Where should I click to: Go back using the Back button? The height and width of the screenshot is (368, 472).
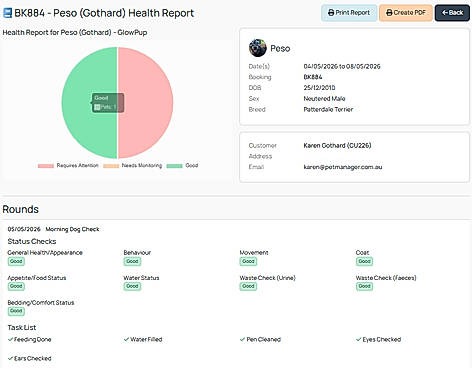coord(452,13)
